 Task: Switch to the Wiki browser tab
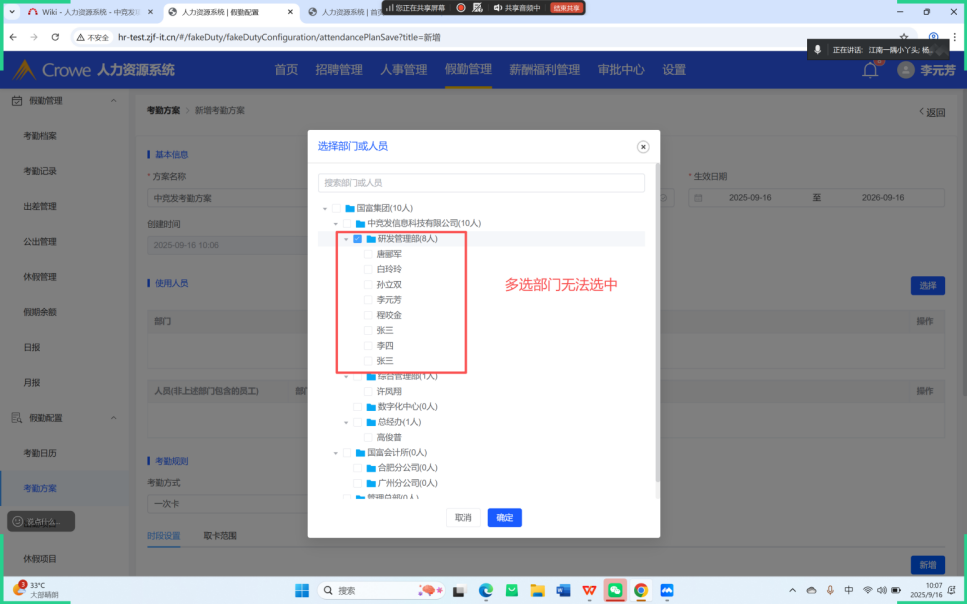tap(91, 12)
